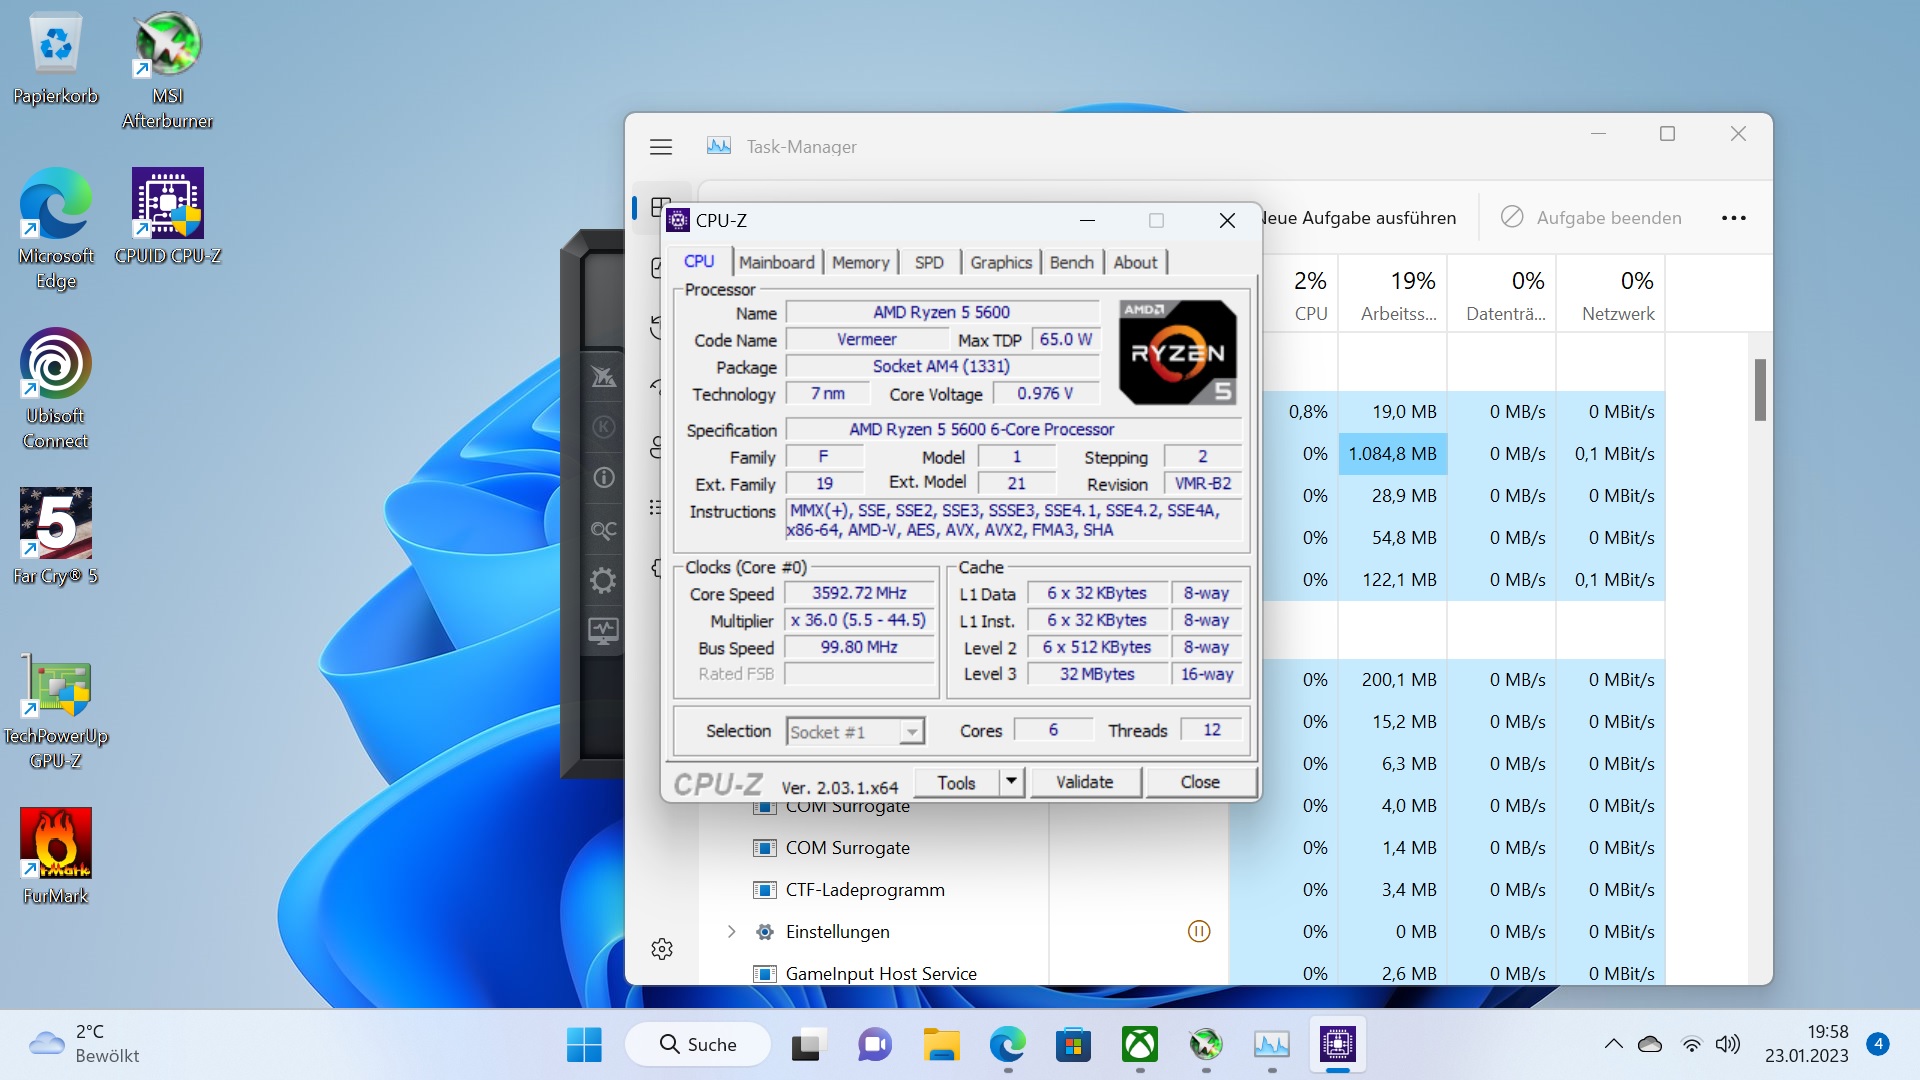
Task: Click the Core Speed 3592.72 MHz value
Action: point(860,594)
